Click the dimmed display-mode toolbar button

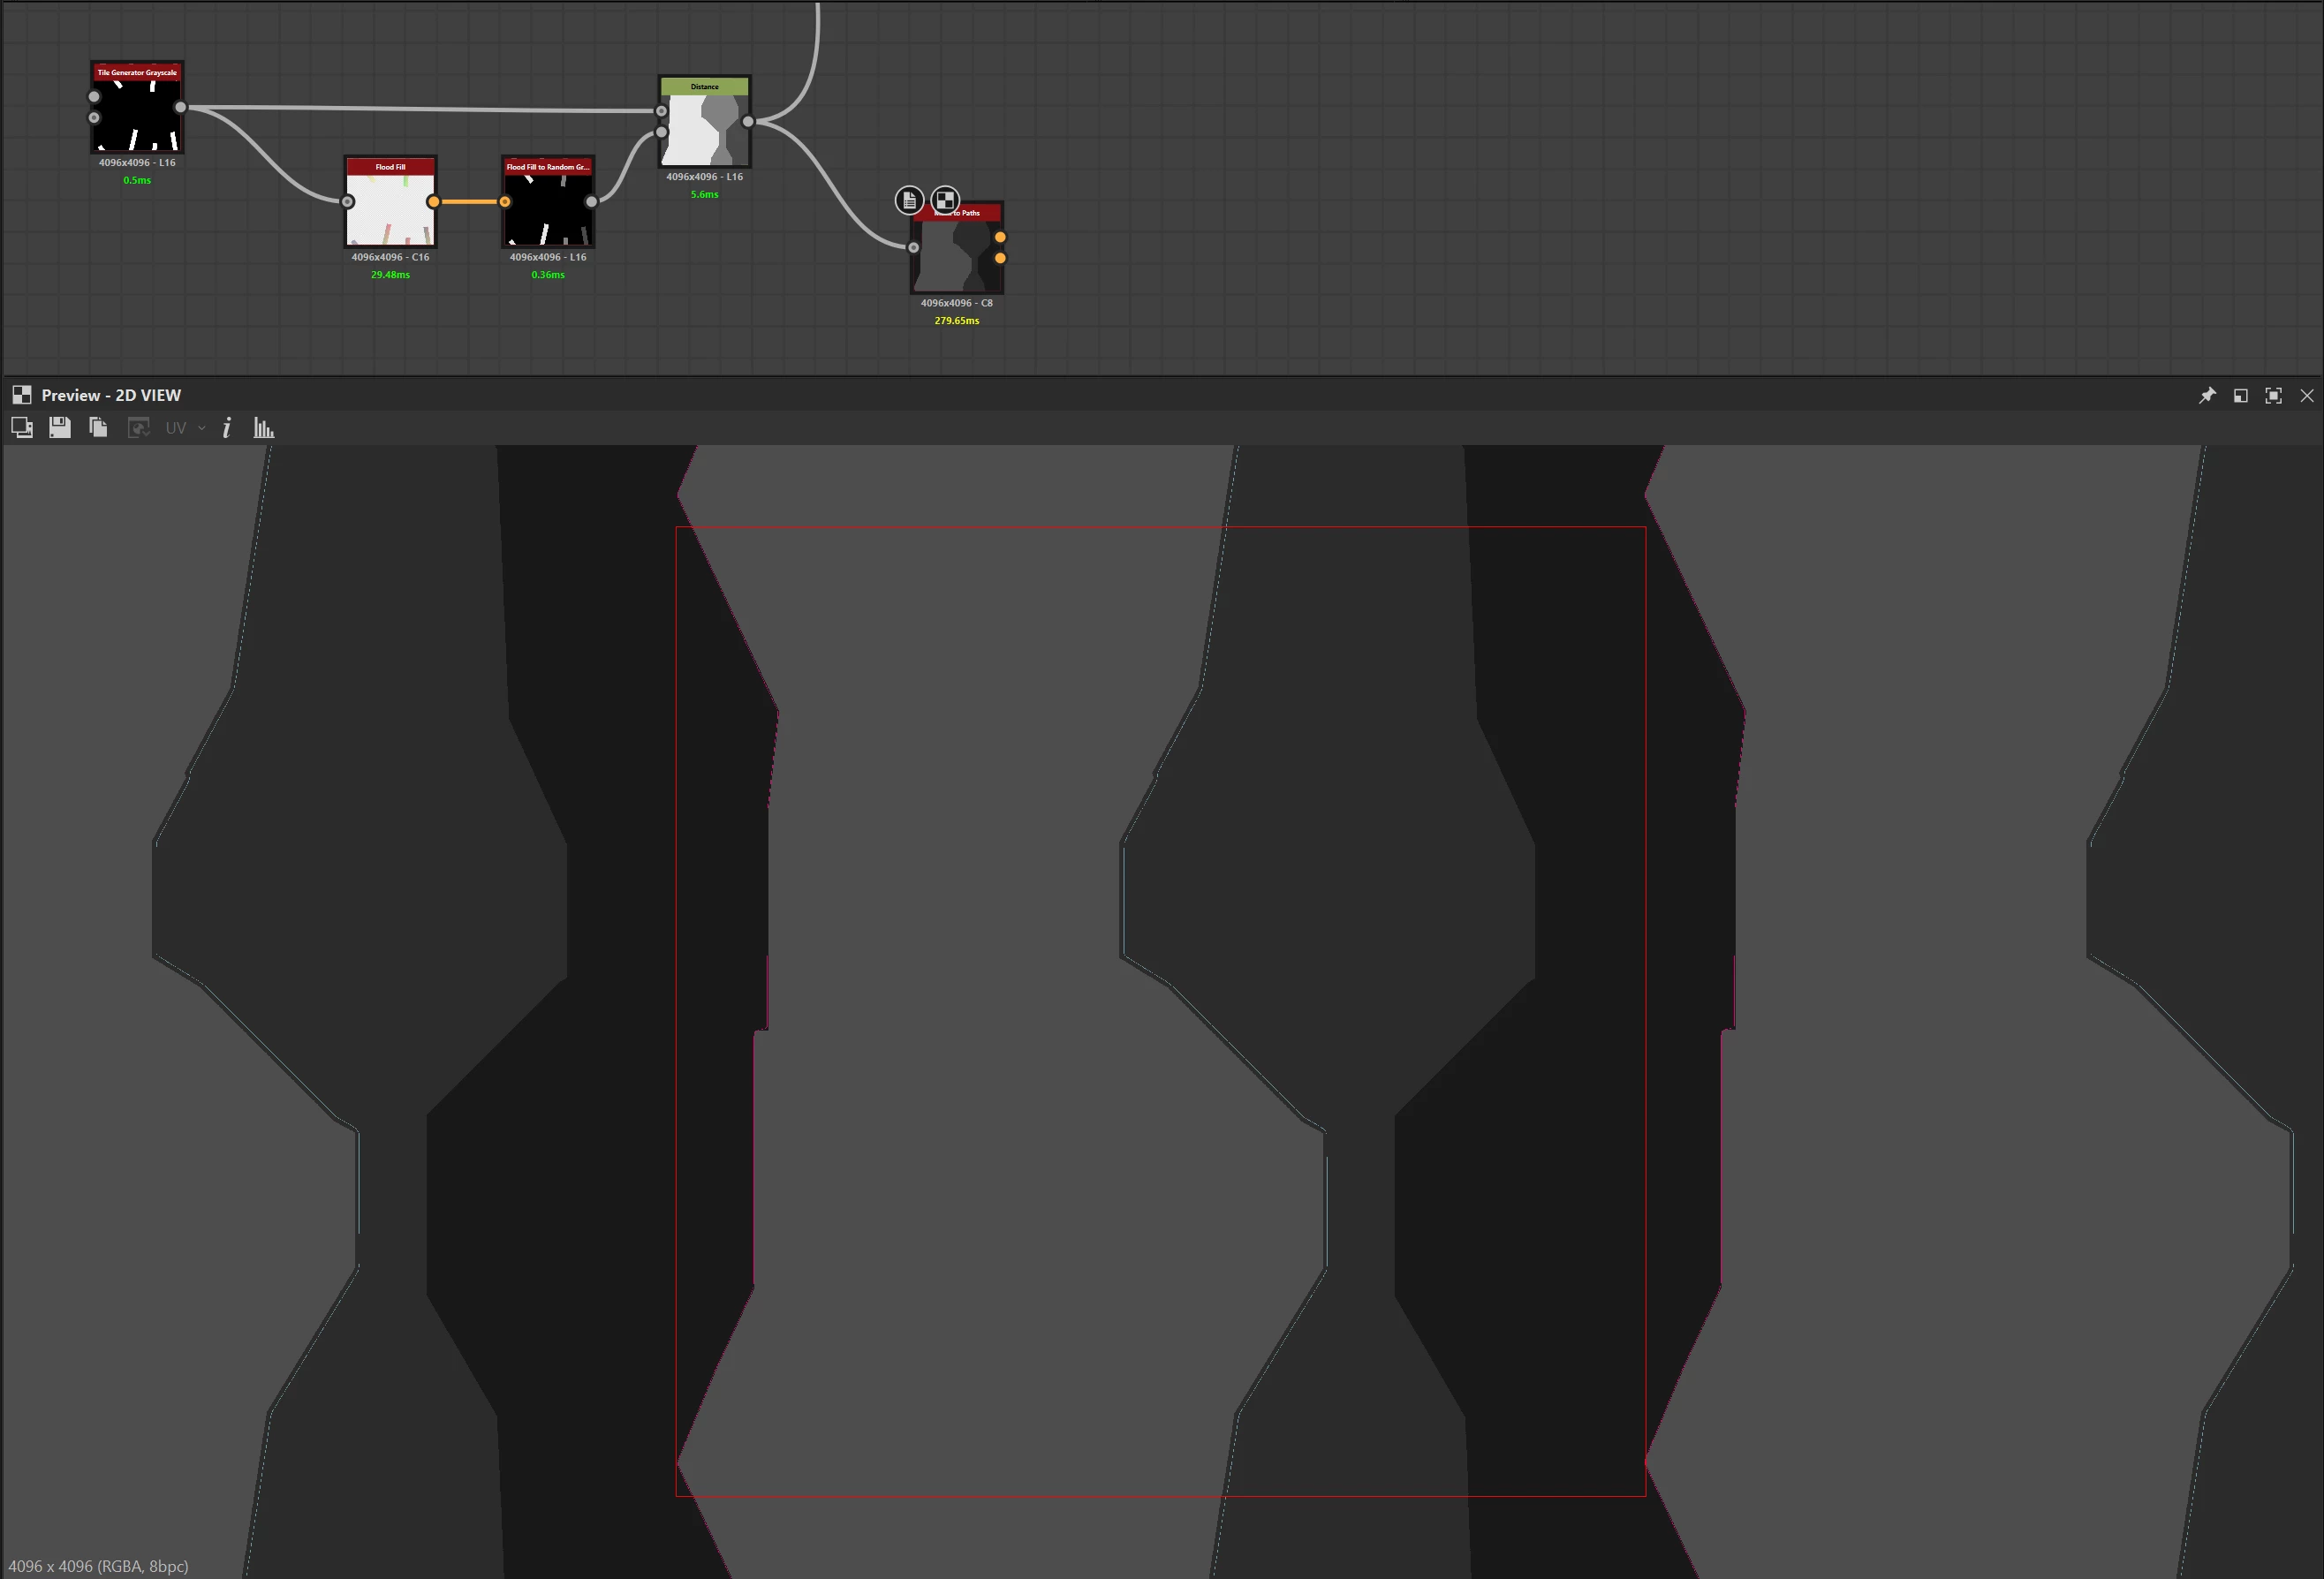tap(138, 428)
